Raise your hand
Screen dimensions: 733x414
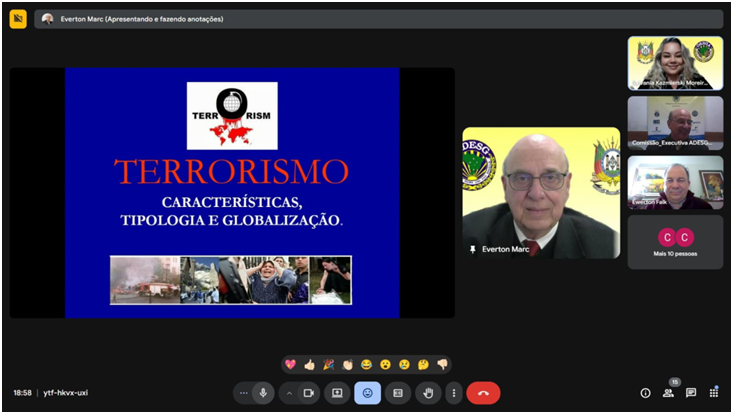[x=428, y=393]
